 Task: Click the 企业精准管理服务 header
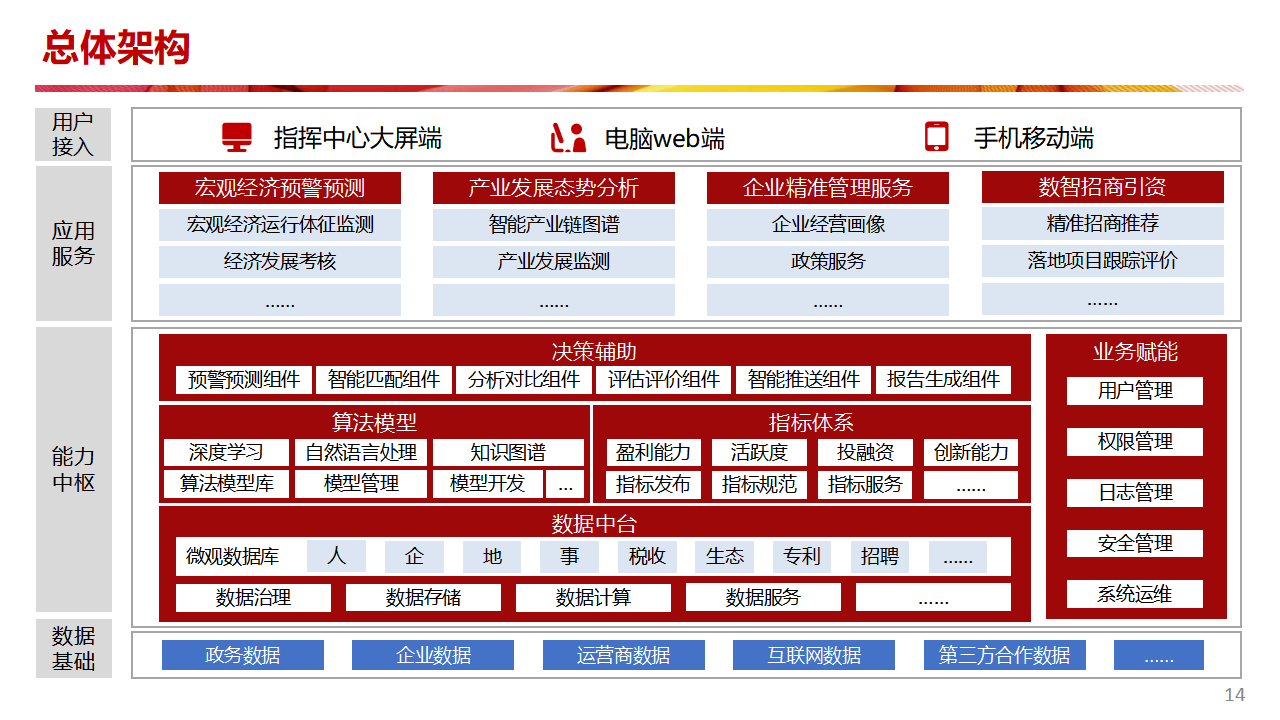click(x=828, y=188)
